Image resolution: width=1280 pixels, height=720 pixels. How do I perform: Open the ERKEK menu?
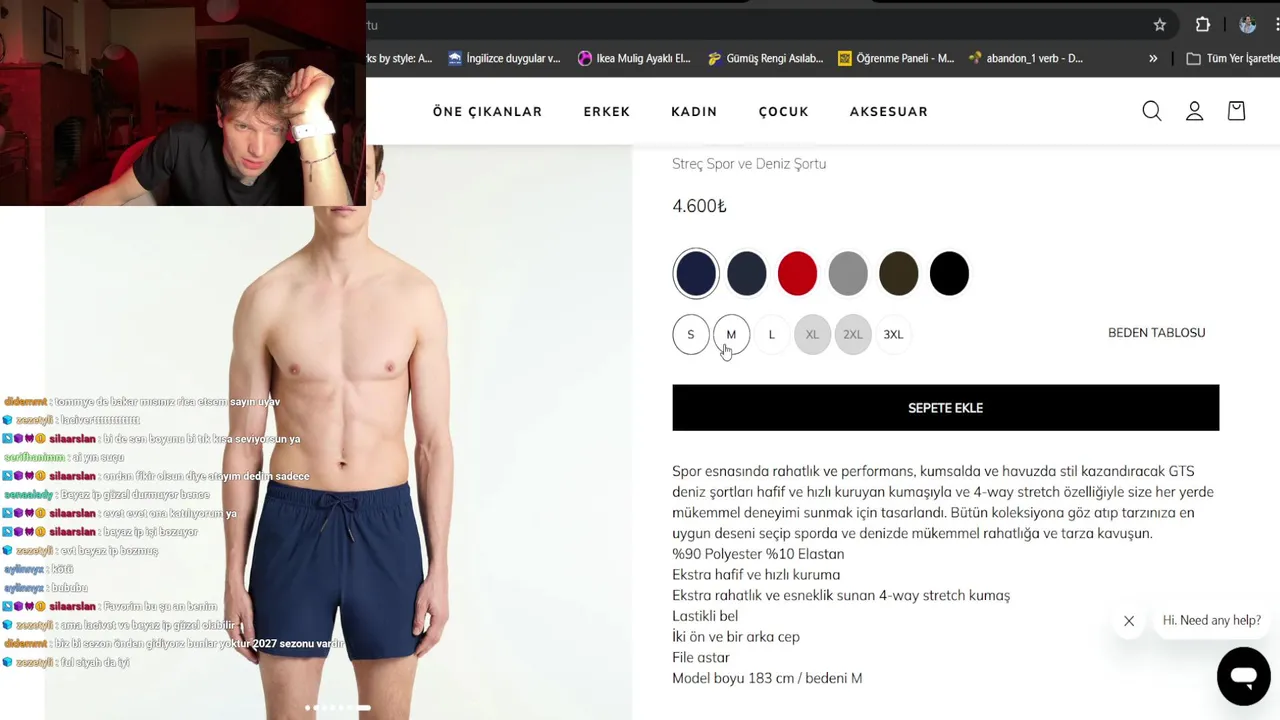tap(607, 112)
